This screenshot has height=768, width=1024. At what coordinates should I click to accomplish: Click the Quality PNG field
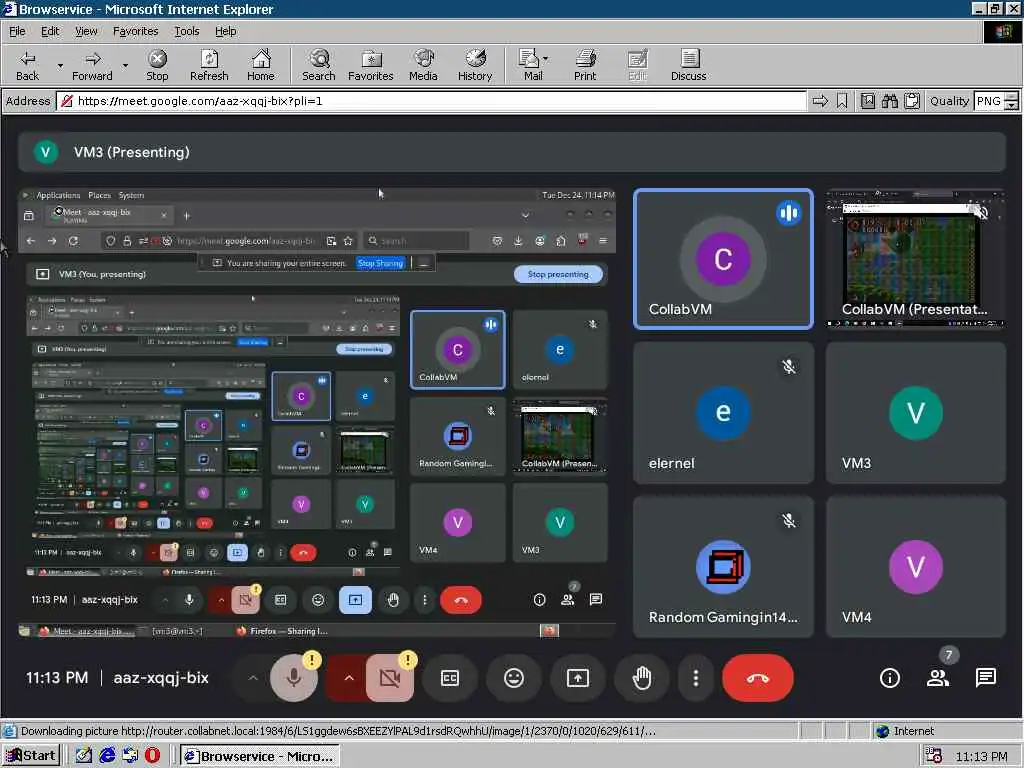click(x=988, y=101)
